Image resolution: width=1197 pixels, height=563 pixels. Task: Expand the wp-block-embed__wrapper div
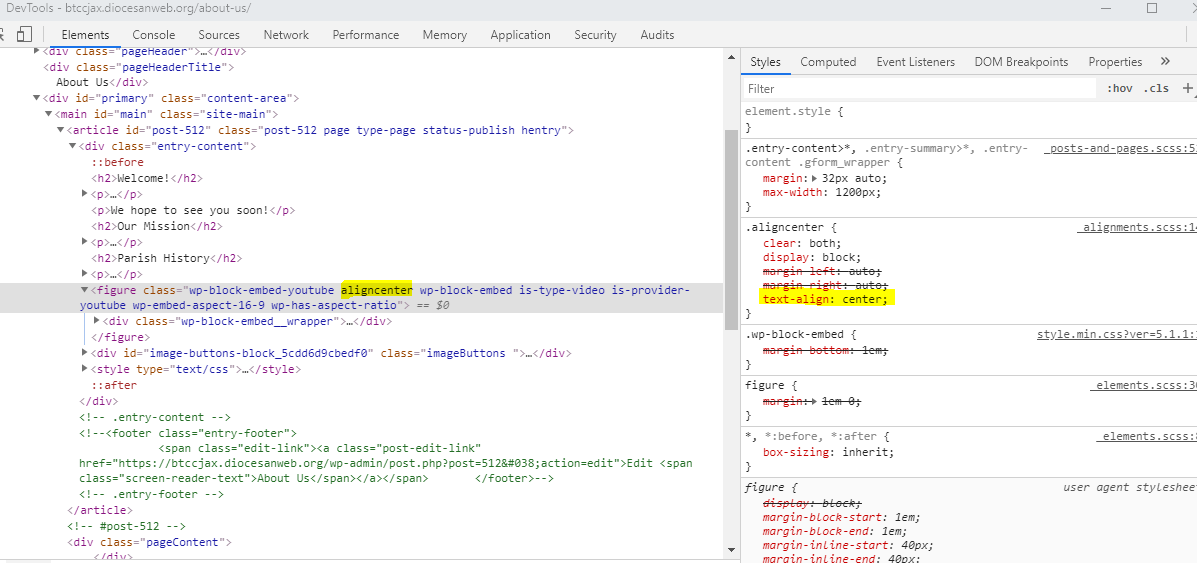pos(97,322)
